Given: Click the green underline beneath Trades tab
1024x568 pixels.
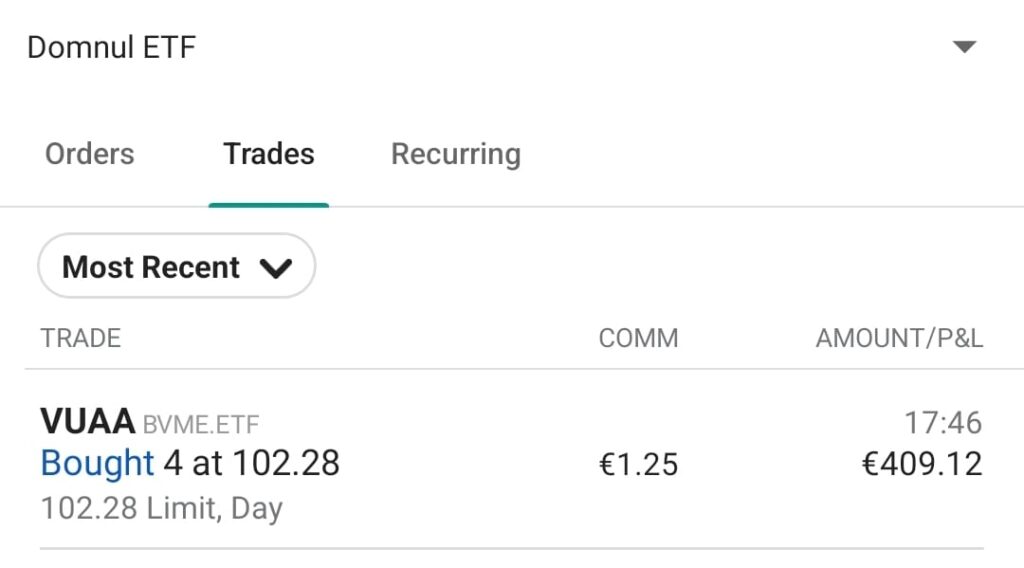Looking at the screenshot, I should tap(268, 204).
